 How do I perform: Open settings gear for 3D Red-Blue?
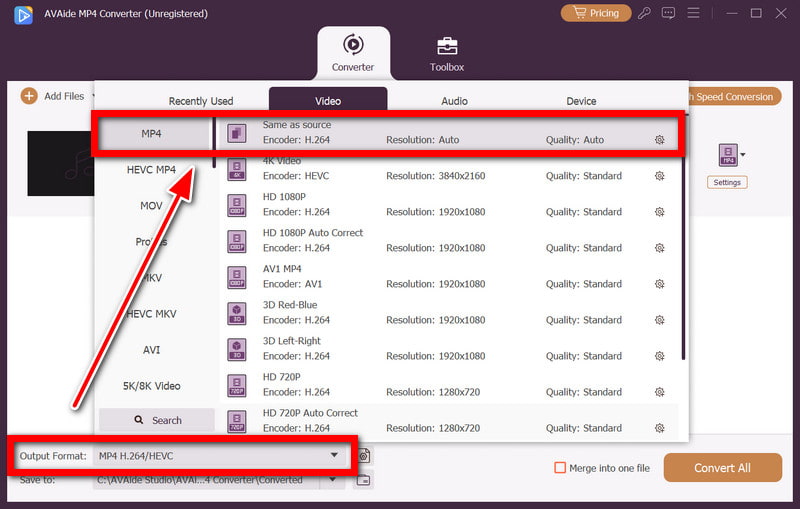[660, 320]
